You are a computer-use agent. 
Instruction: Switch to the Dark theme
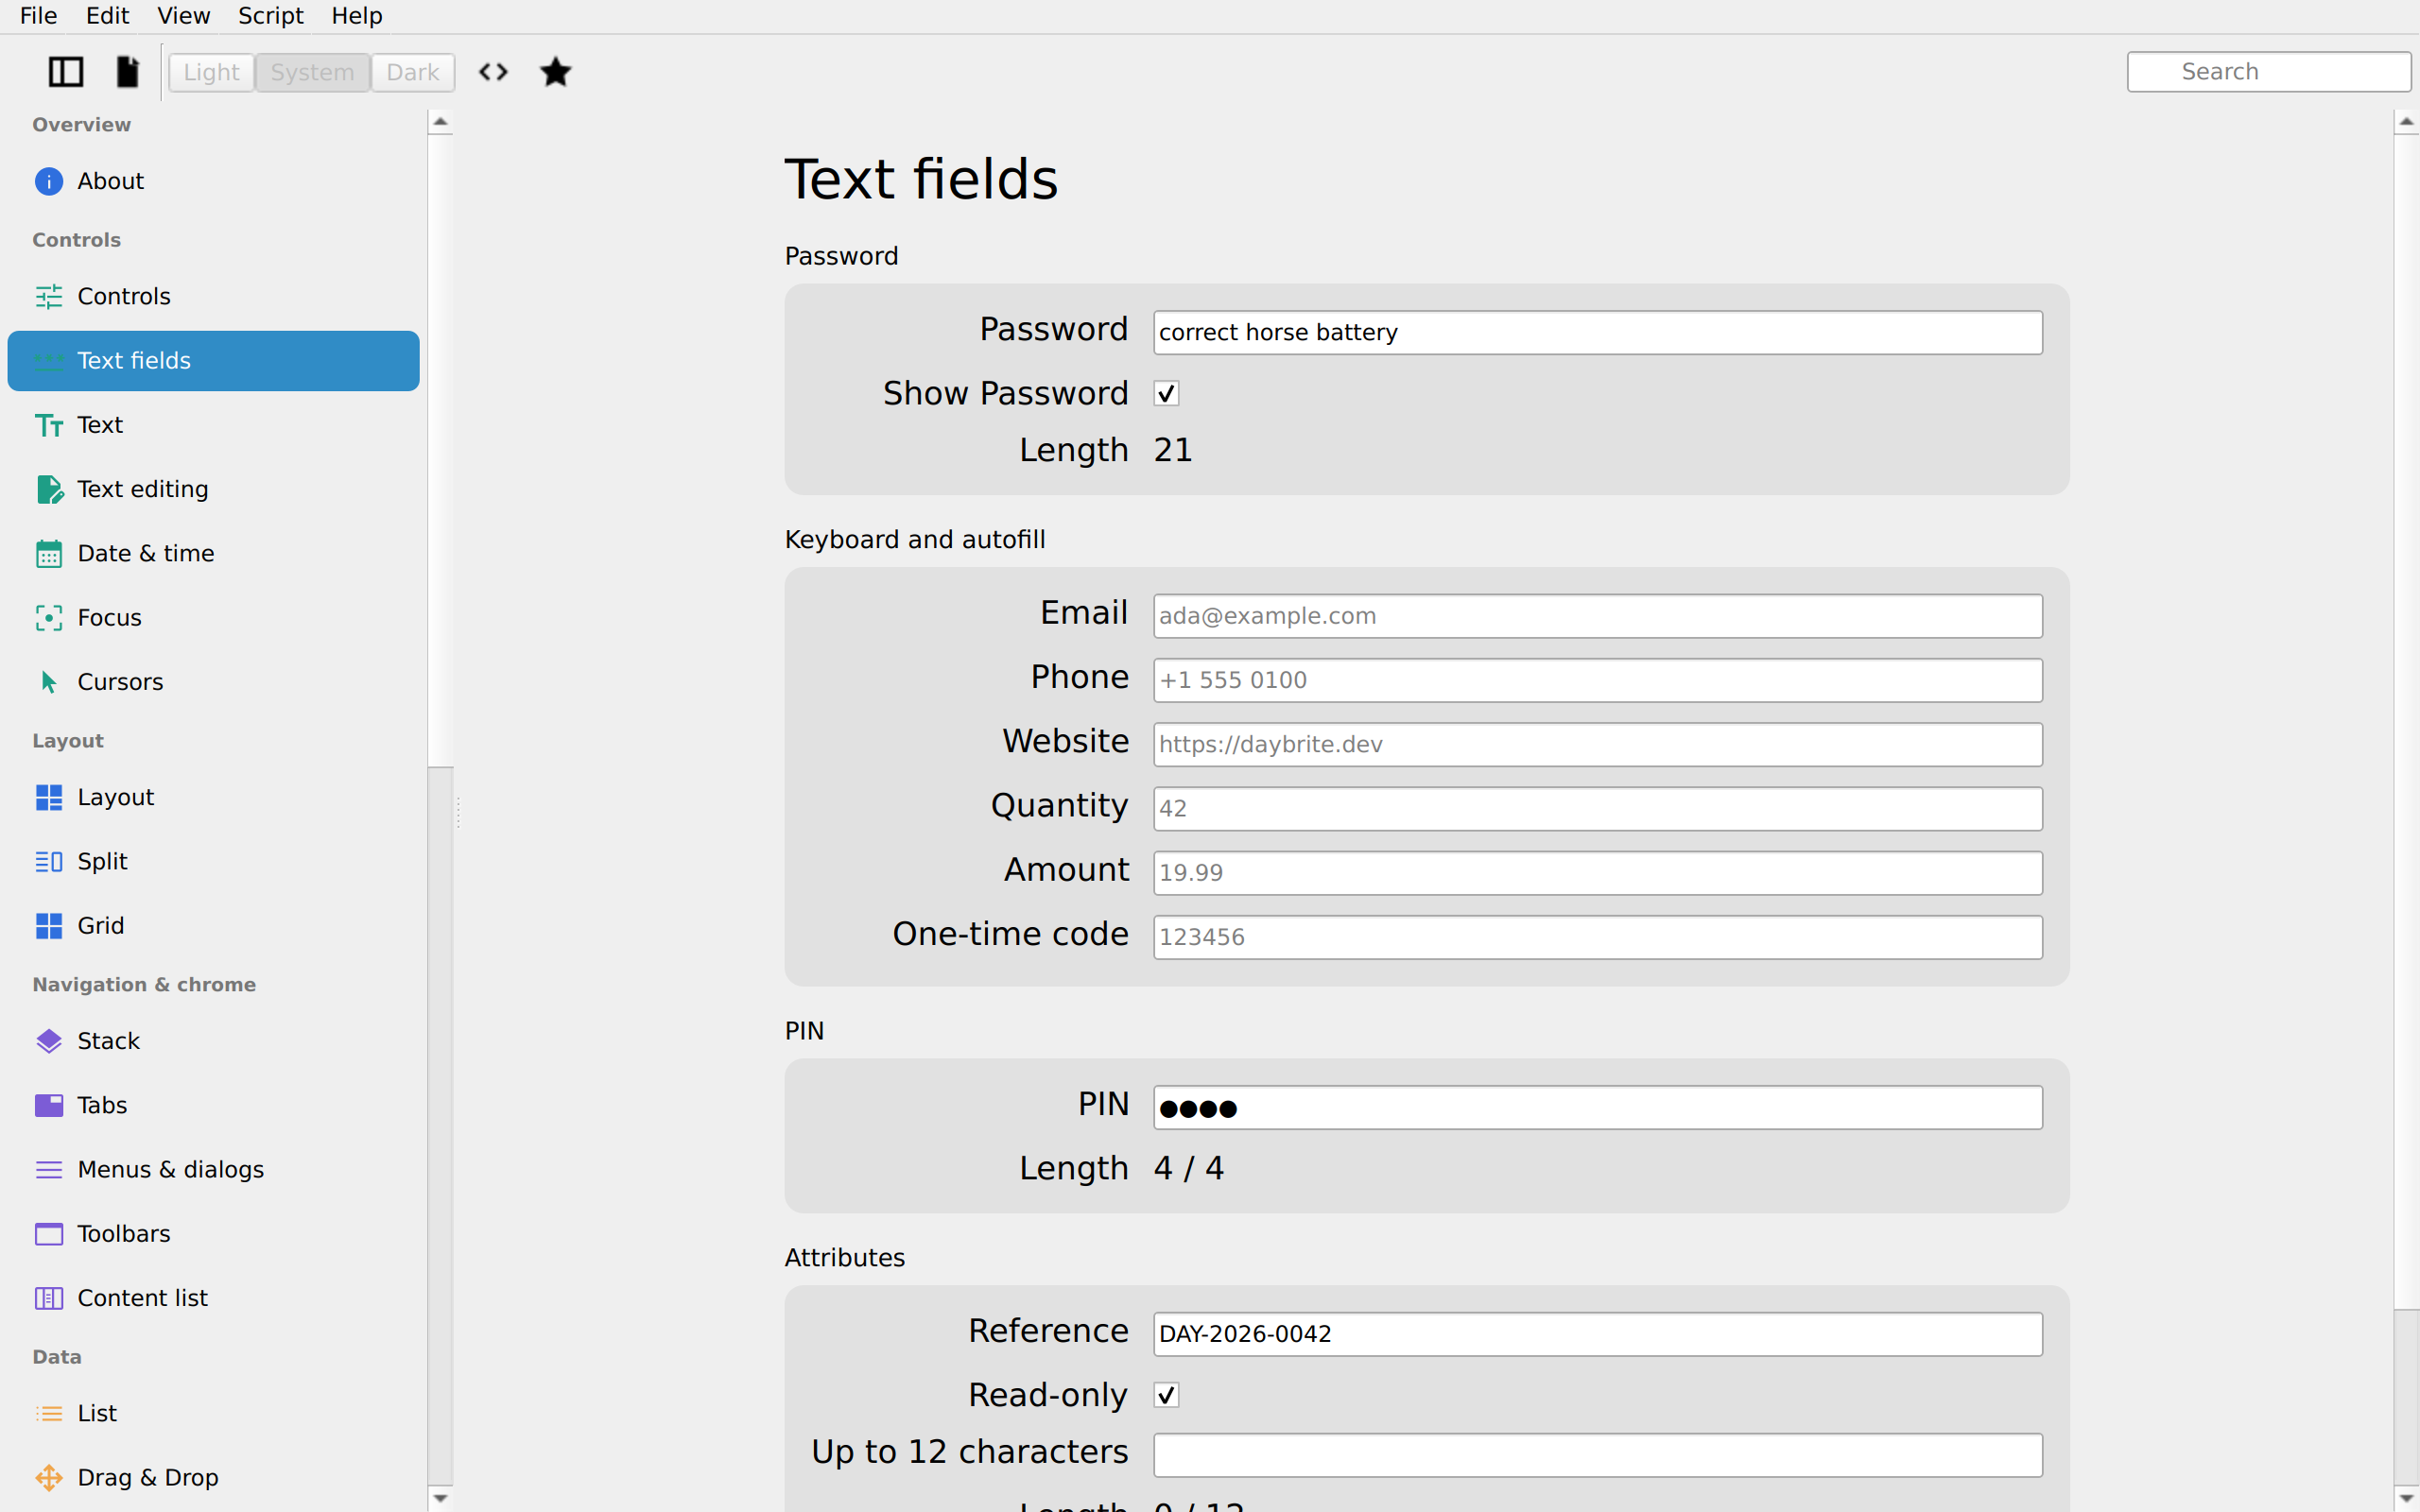(x=413, y=72)
